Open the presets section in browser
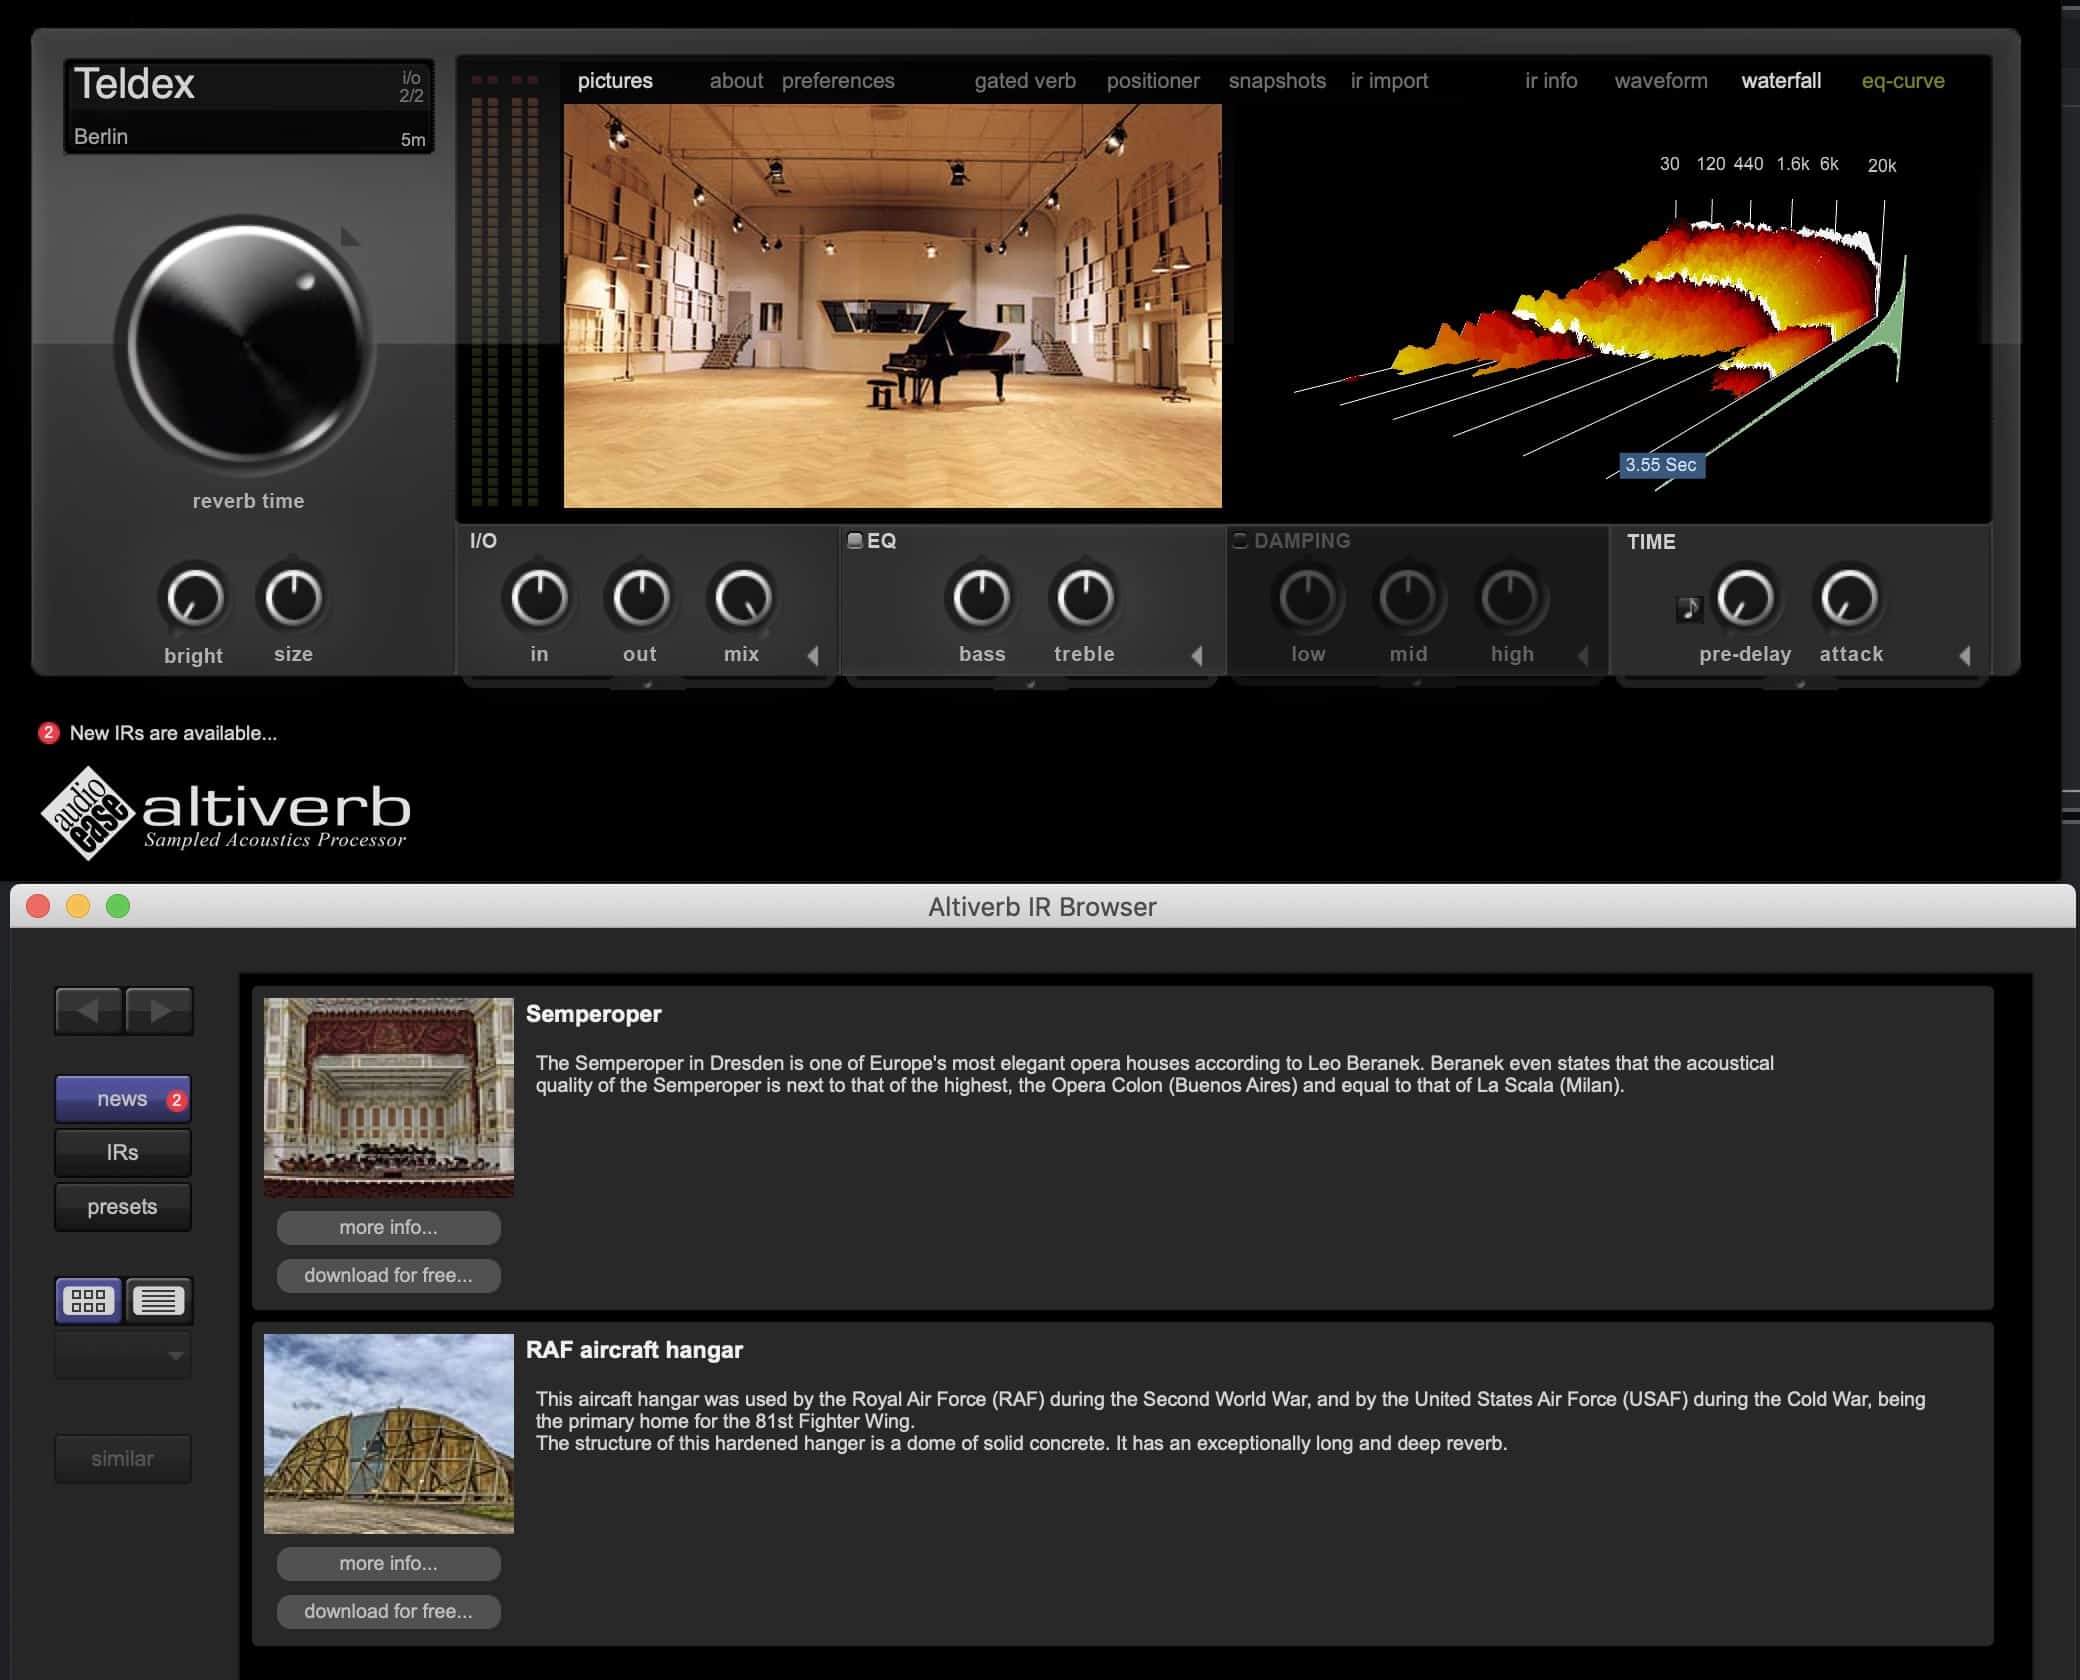This screenshot has height=1680, width=2080. pos(123,1207)
